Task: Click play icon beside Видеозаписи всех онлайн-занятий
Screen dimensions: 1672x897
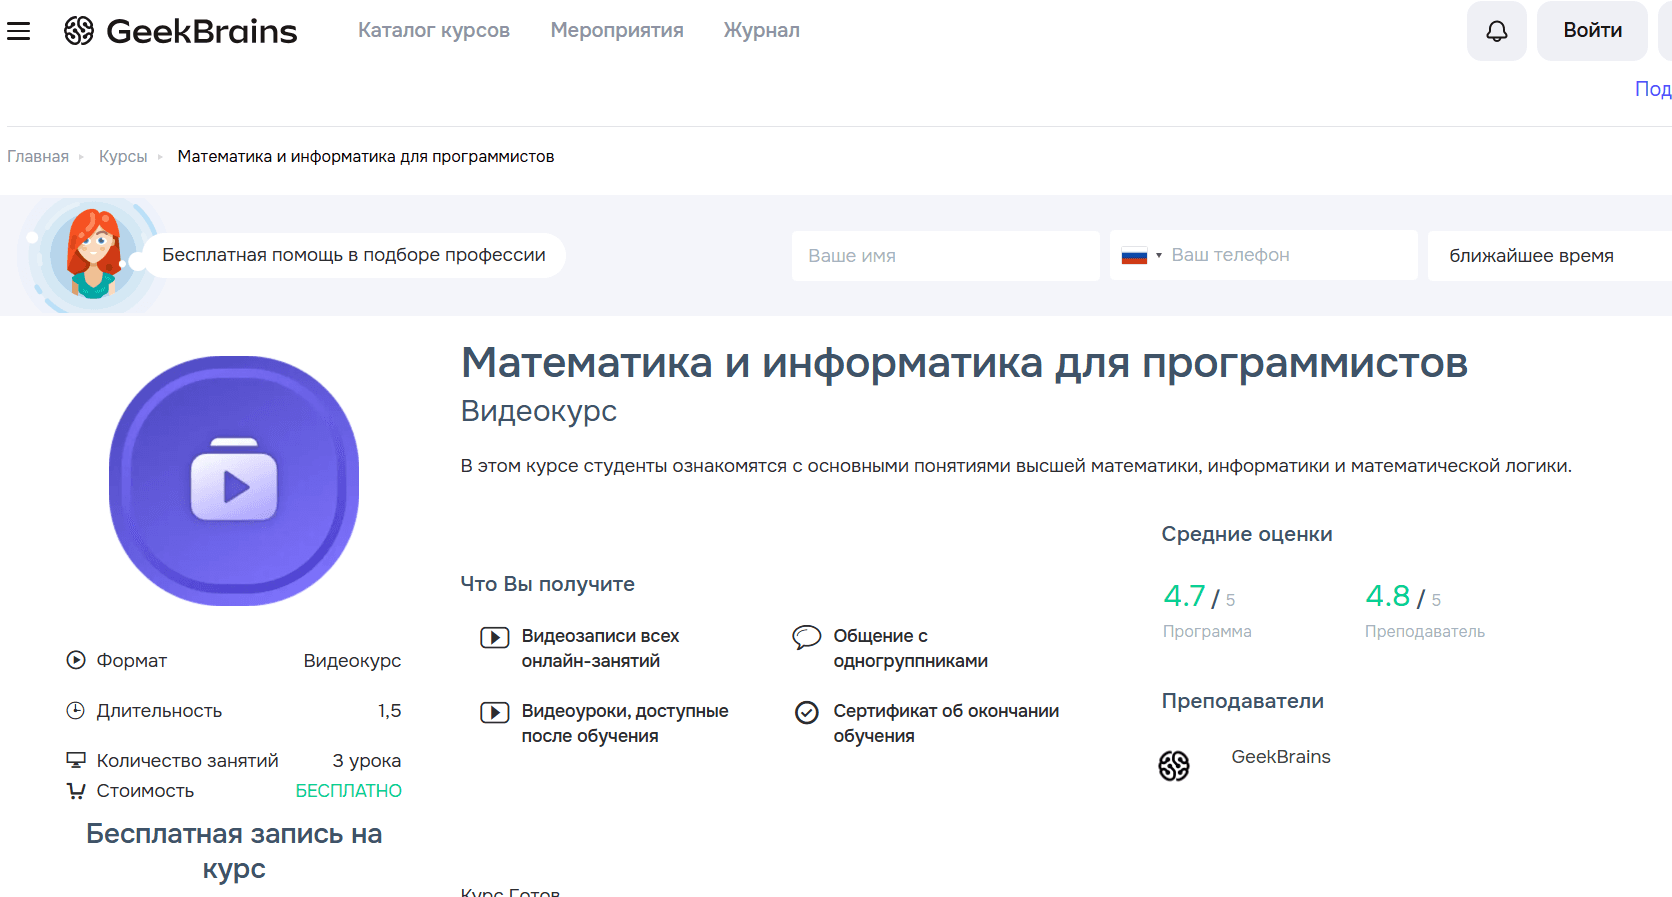Action: tap(494, 637)
